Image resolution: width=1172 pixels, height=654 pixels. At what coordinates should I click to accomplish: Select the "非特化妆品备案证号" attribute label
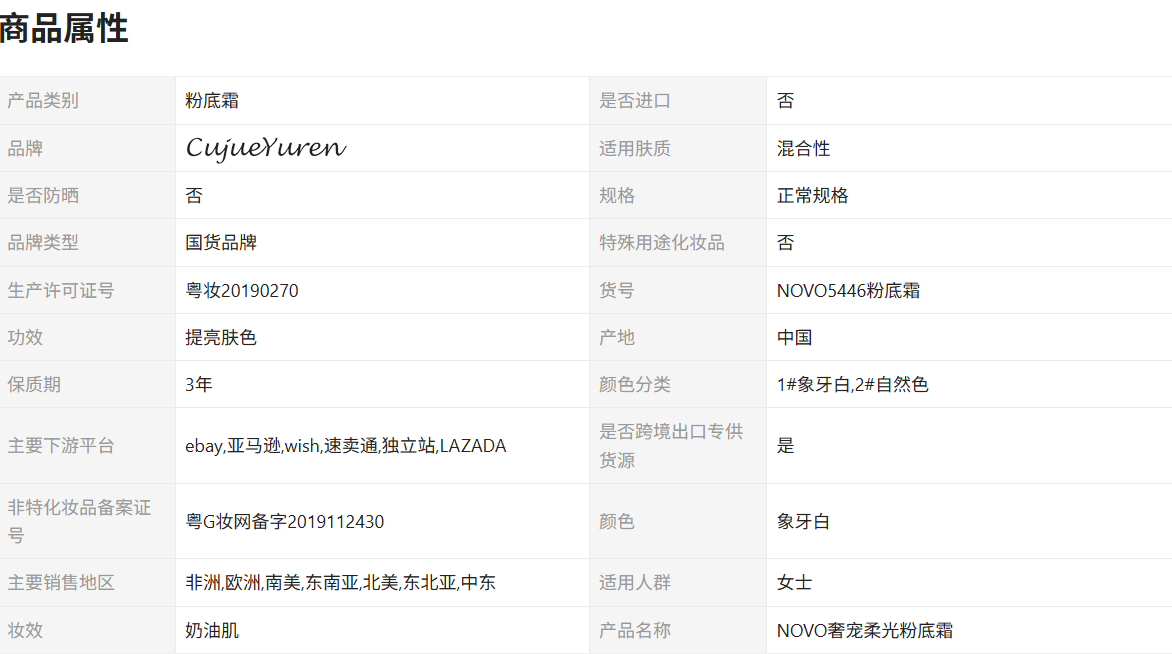(x=79, y=522)
